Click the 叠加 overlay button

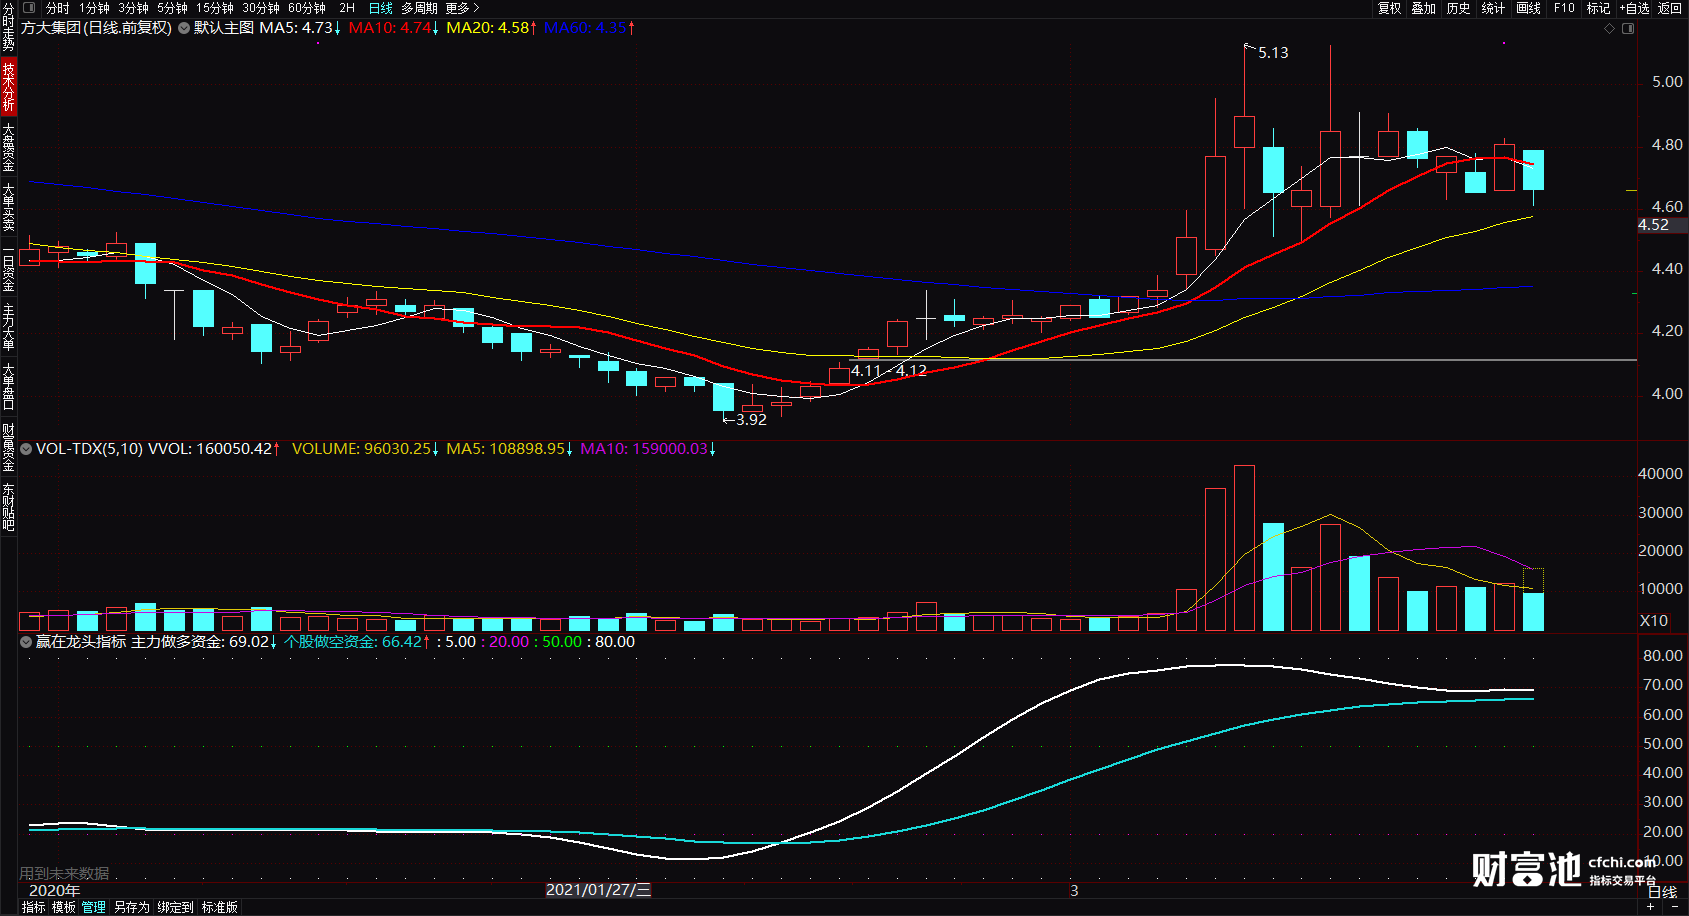tap(1424, 8)
